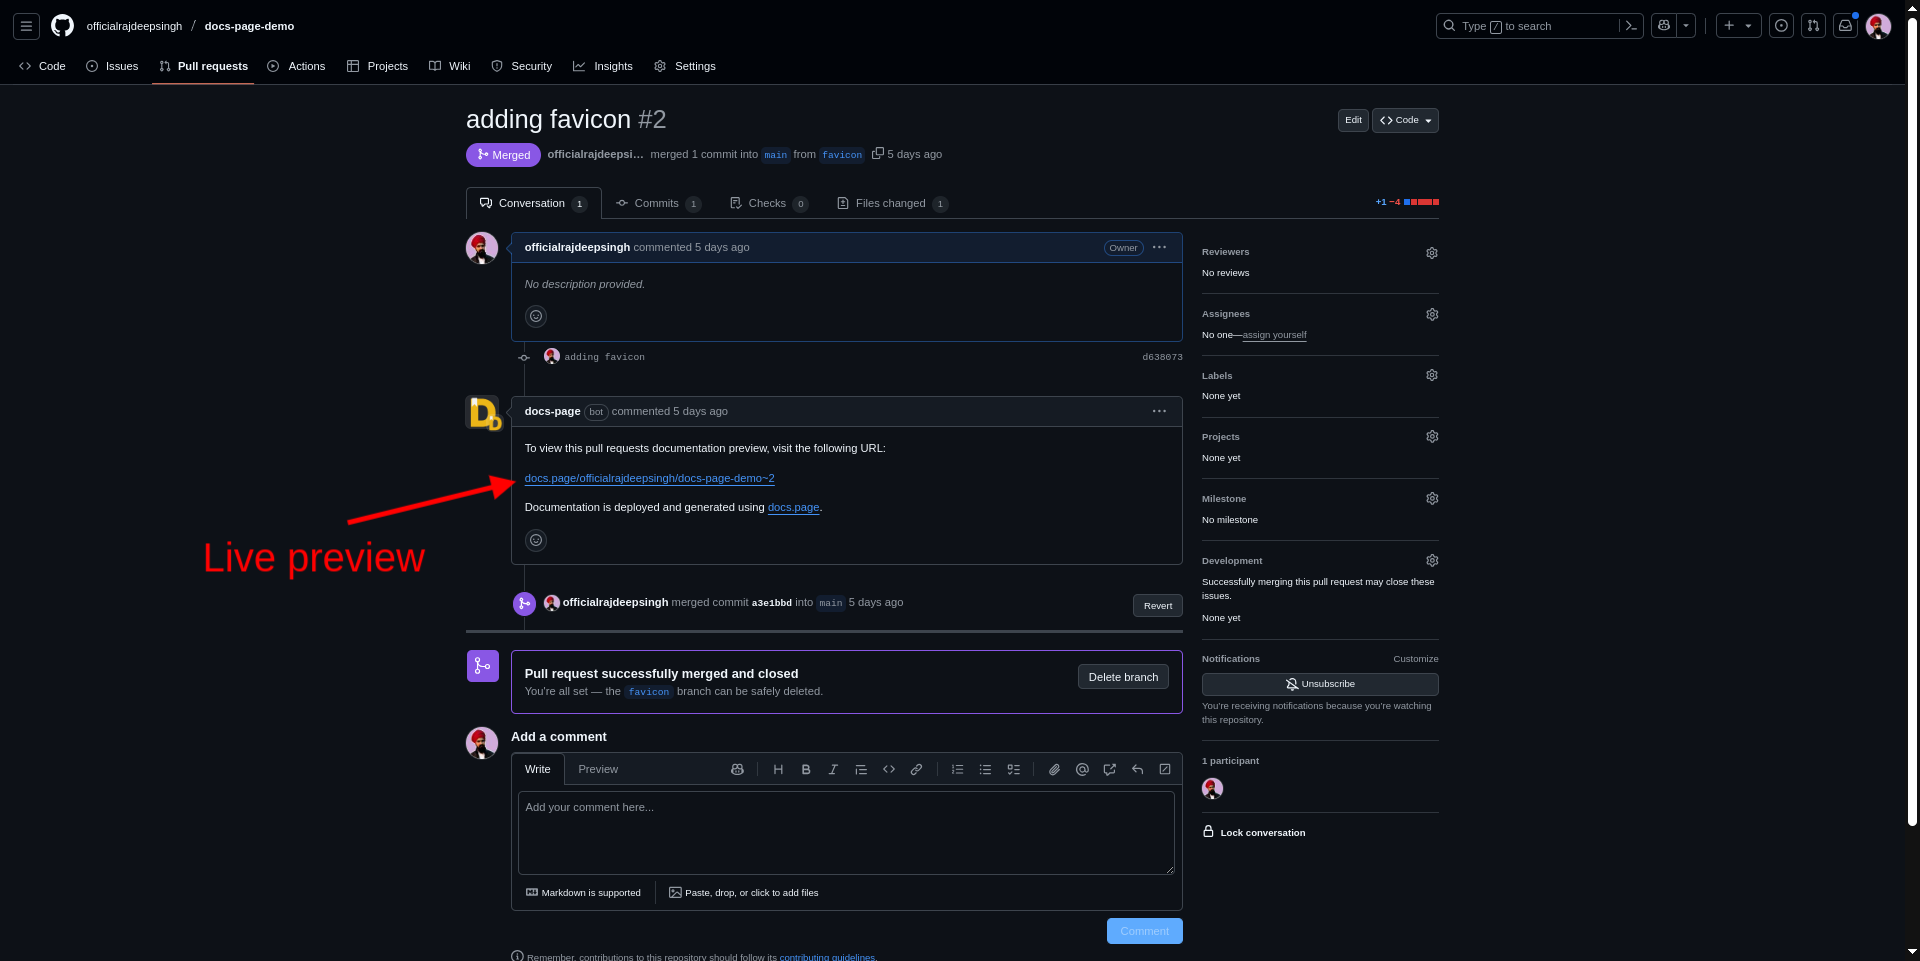
Task: Insert numbered list from toolbar
Action: (957, 769)
